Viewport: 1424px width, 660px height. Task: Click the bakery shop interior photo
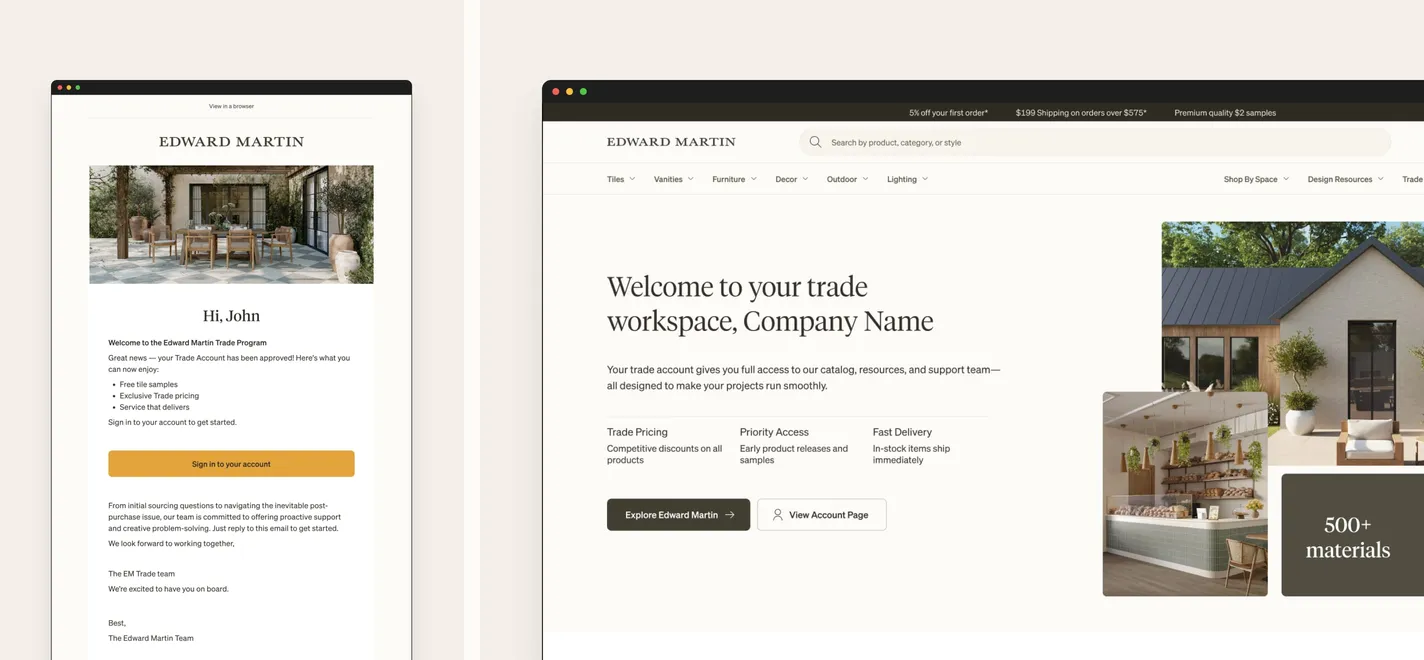coord(1185,494)
